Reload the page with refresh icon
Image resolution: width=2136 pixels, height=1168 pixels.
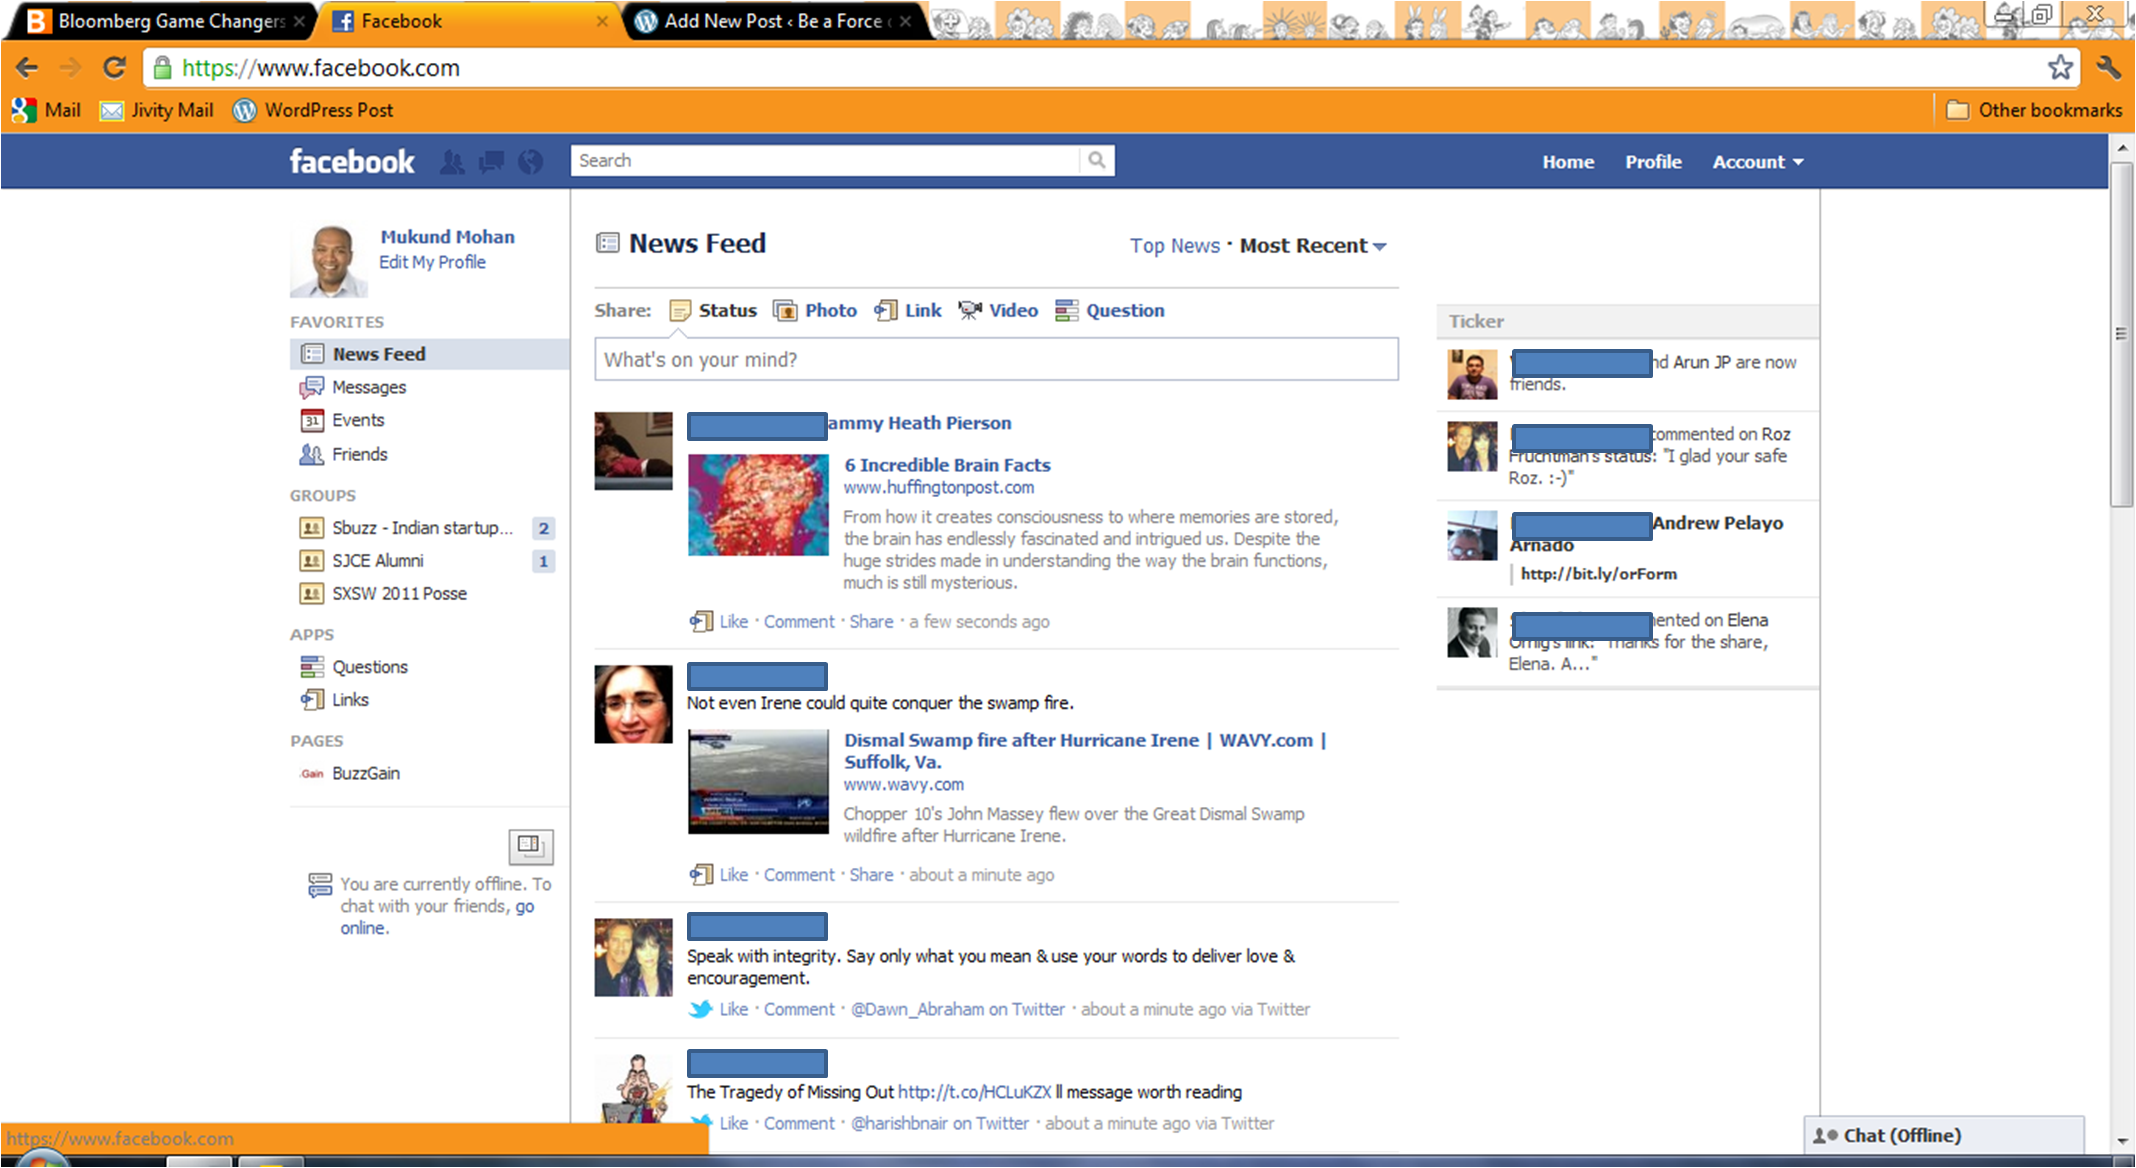coord(115,68)
